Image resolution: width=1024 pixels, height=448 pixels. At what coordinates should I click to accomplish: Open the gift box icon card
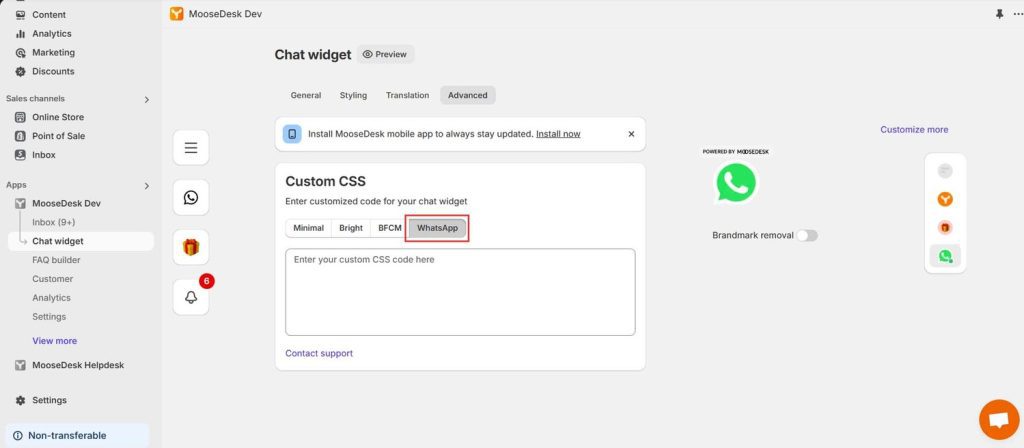pyautogui.click(x=191, y=248)
